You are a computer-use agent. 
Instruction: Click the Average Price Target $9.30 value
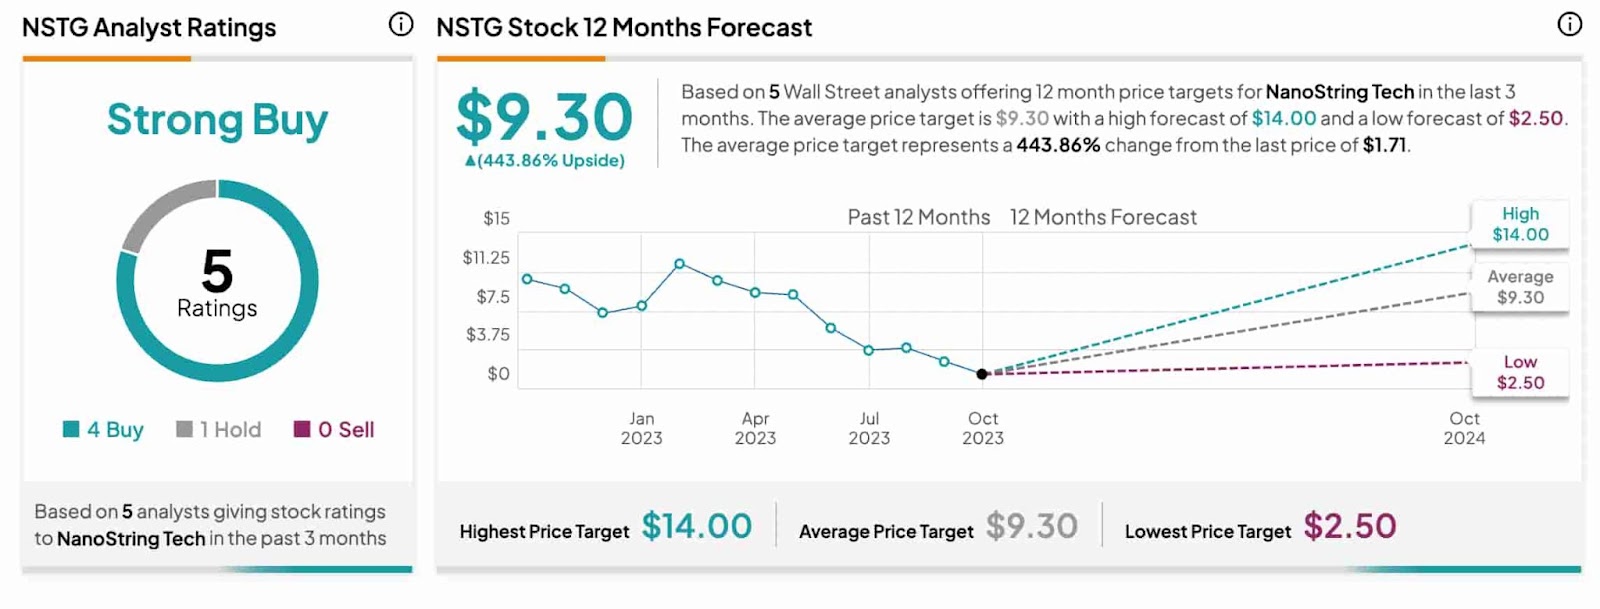(1031, 526)
